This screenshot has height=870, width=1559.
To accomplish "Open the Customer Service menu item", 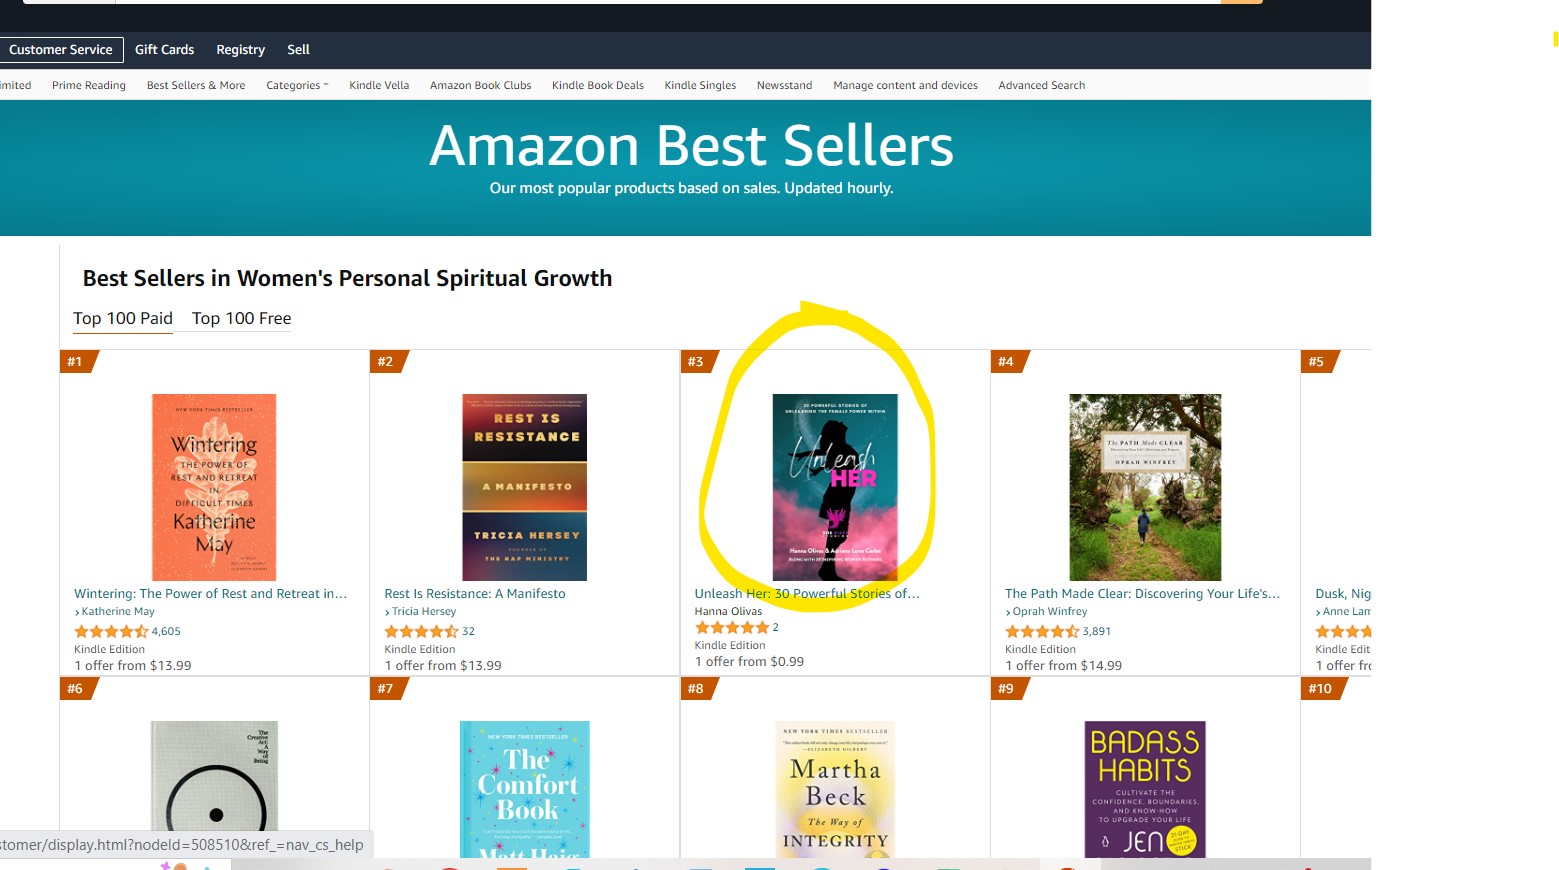I will 61,50.
